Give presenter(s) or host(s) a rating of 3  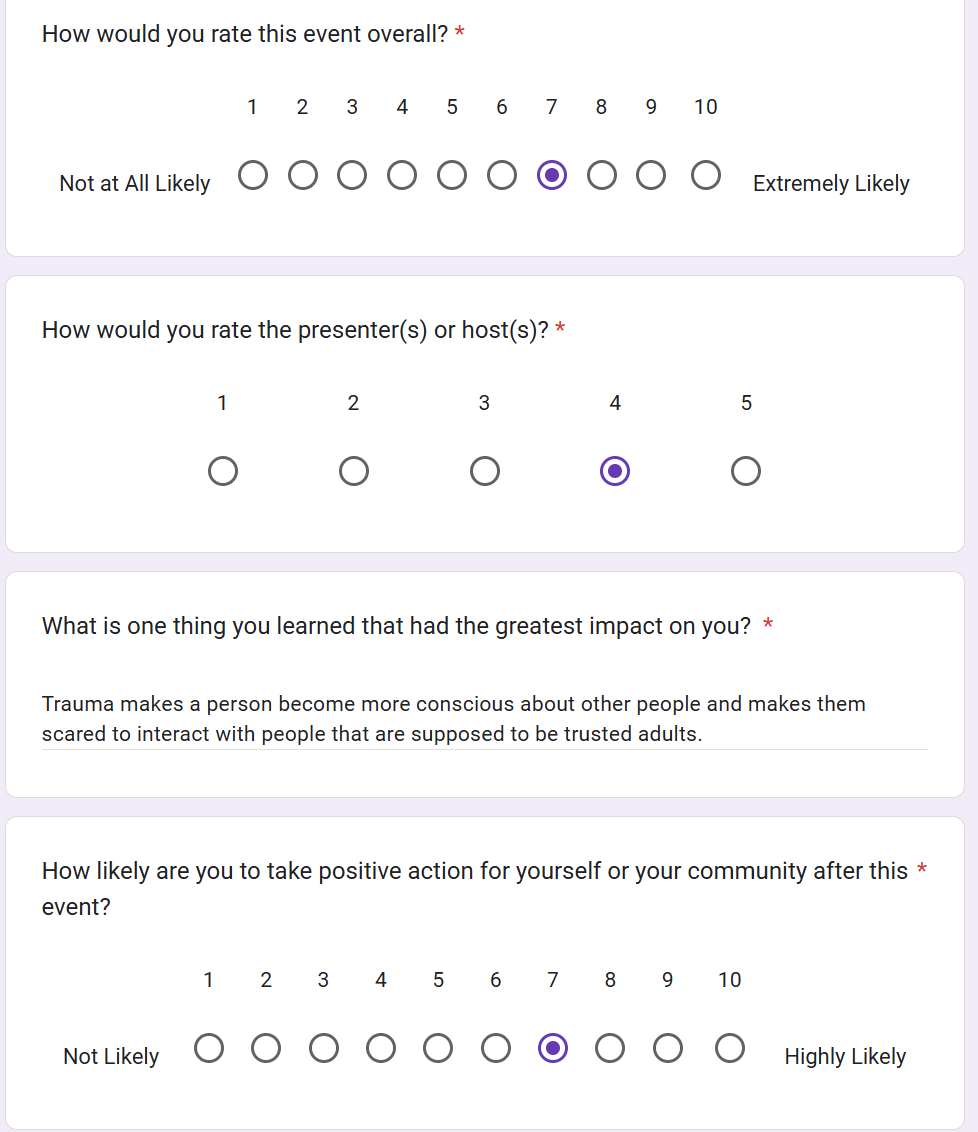(x=485, y=471)
